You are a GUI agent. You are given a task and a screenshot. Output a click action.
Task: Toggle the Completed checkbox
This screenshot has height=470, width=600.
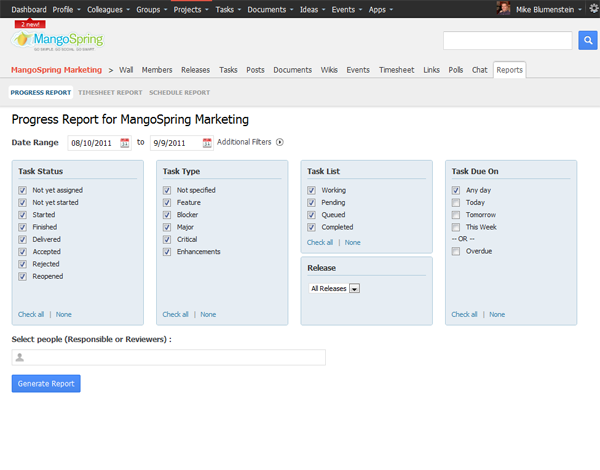coord(311,227)
